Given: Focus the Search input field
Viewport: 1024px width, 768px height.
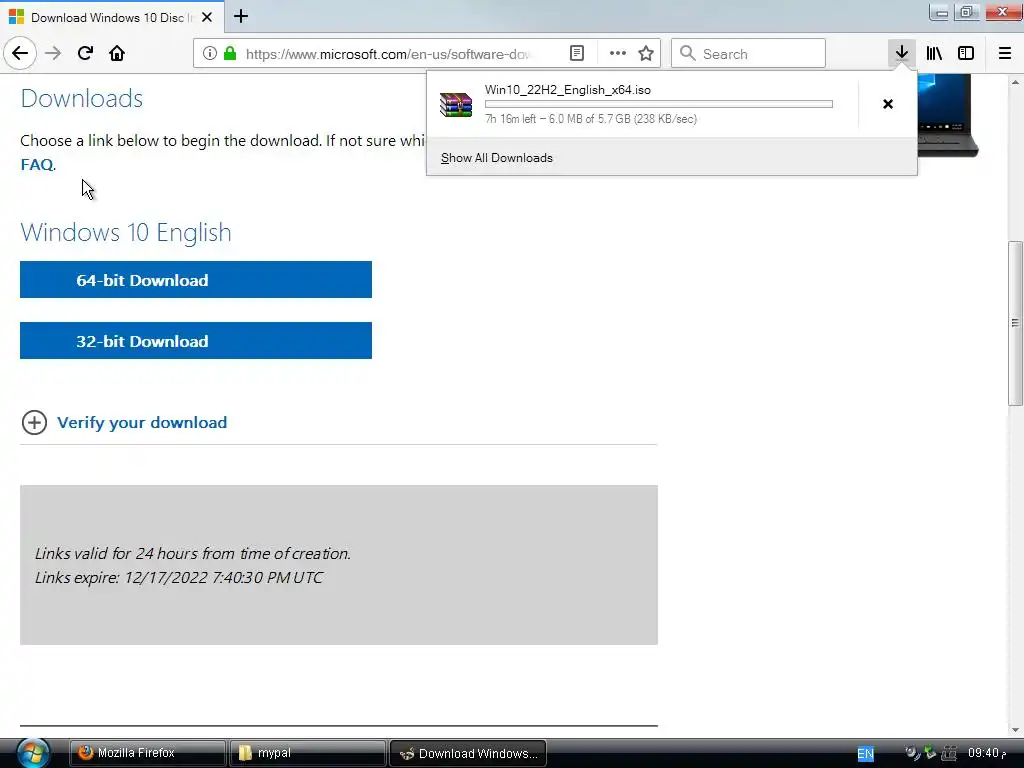Looking at the screenshot, I should (x=748, y=54).
